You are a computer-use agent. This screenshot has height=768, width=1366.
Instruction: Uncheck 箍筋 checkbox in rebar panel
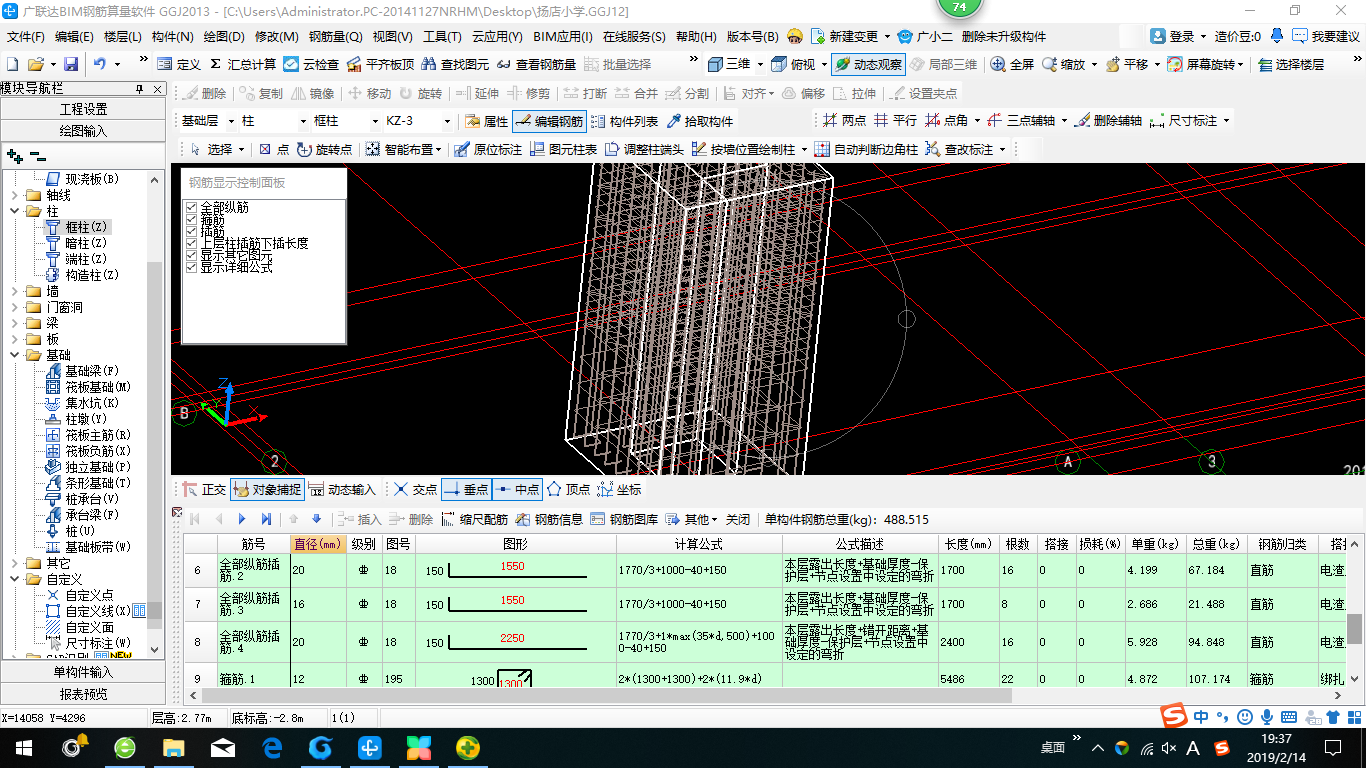click(x=191, y=220)
